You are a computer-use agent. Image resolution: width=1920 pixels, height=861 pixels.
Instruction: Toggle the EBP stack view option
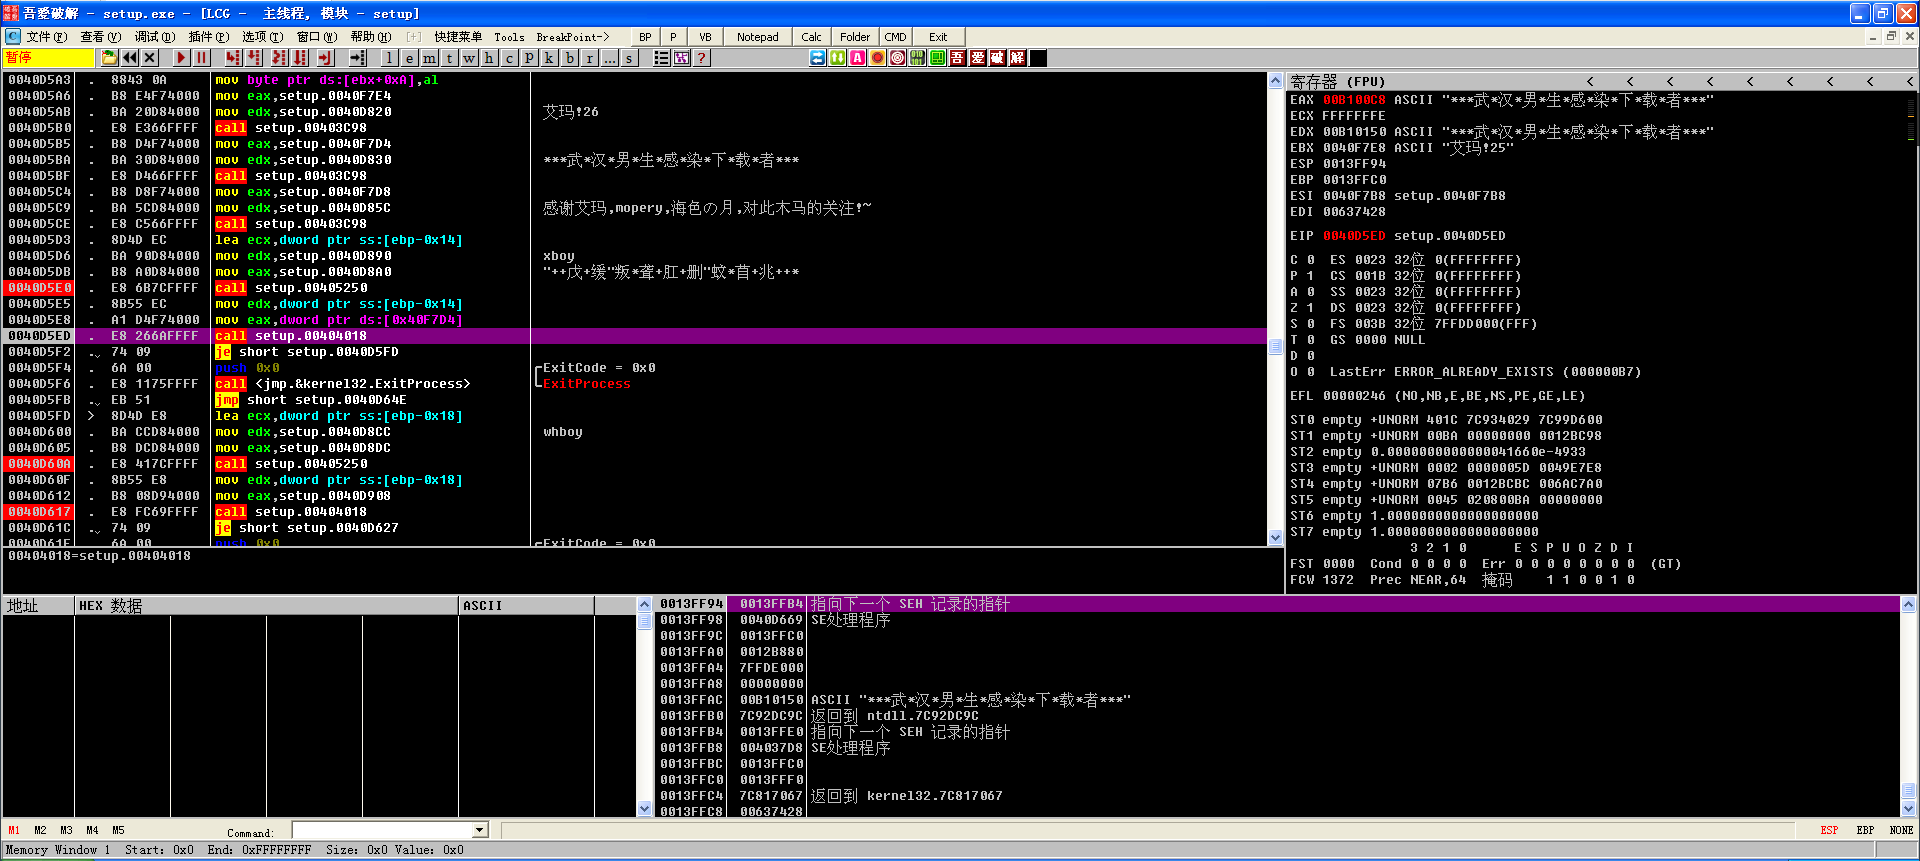(x=1865, y=830)
